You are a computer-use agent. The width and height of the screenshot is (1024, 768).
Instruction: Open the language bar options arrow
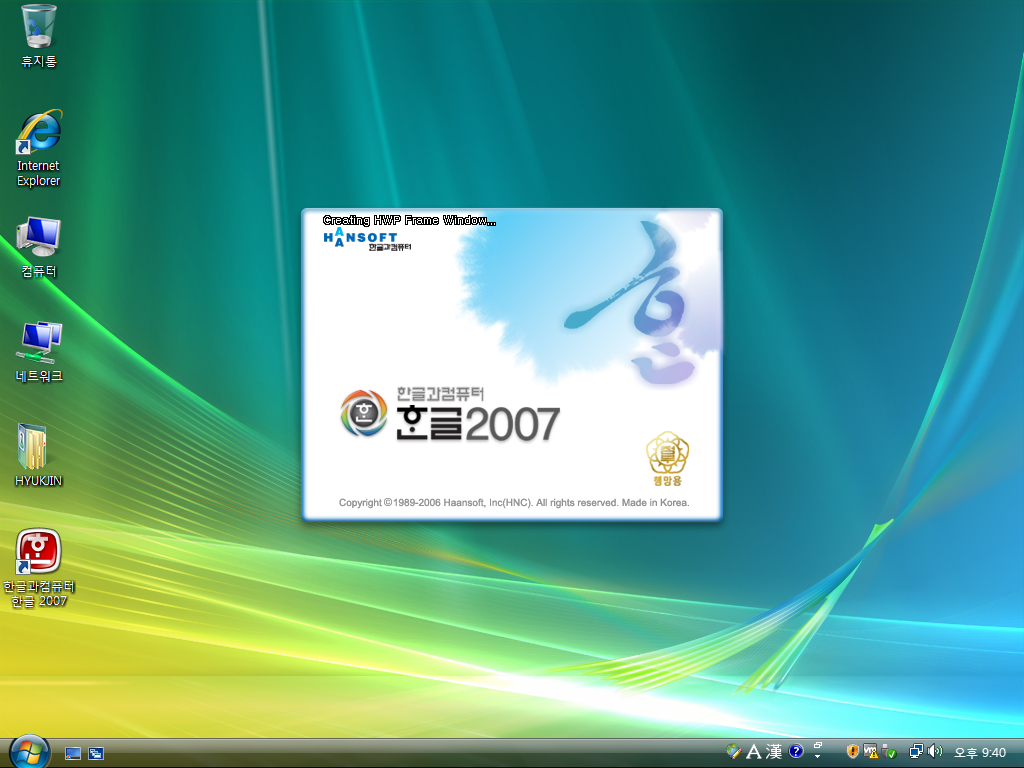click(818, 757)
